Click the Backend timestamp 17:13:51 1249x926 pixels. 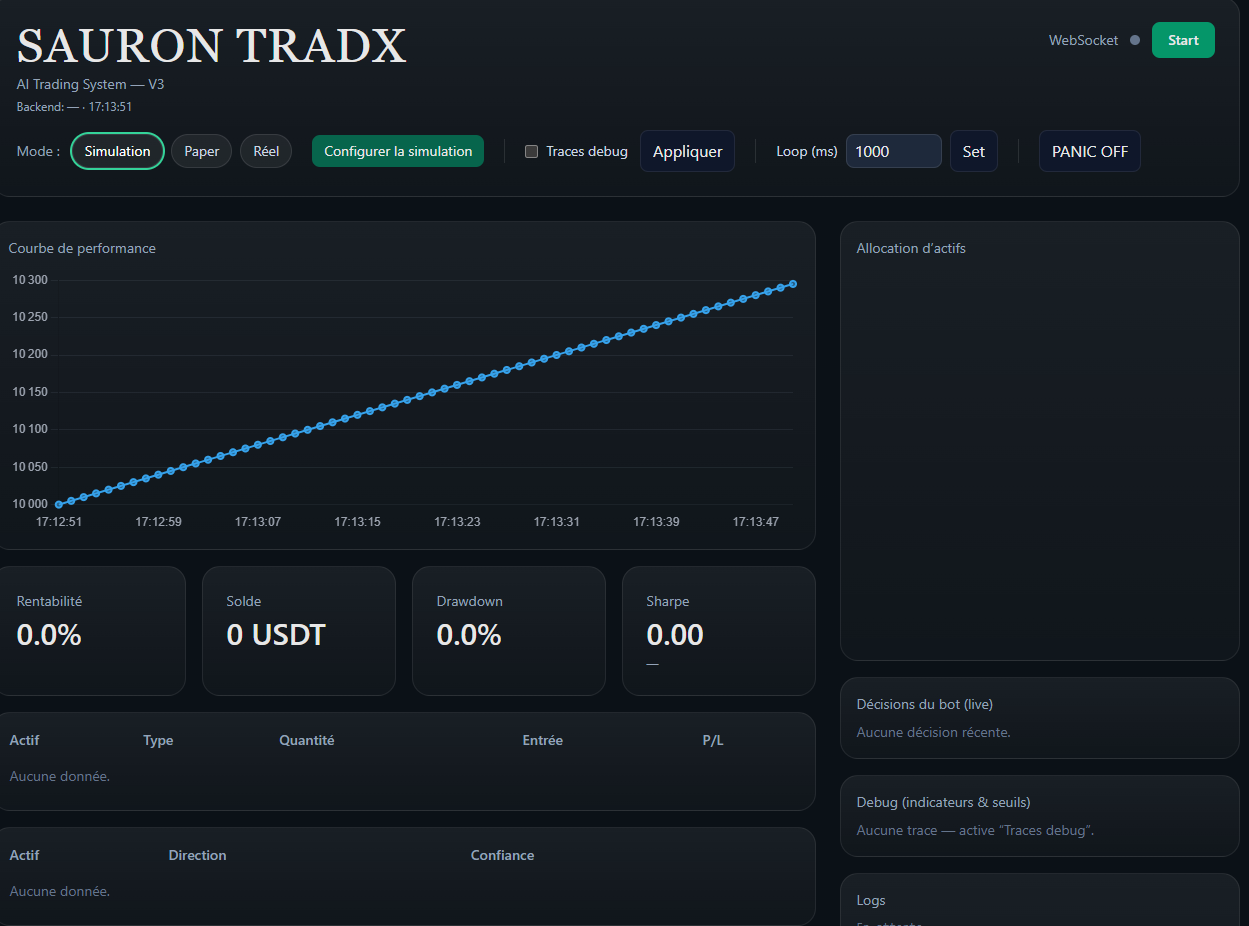[111, 106]
